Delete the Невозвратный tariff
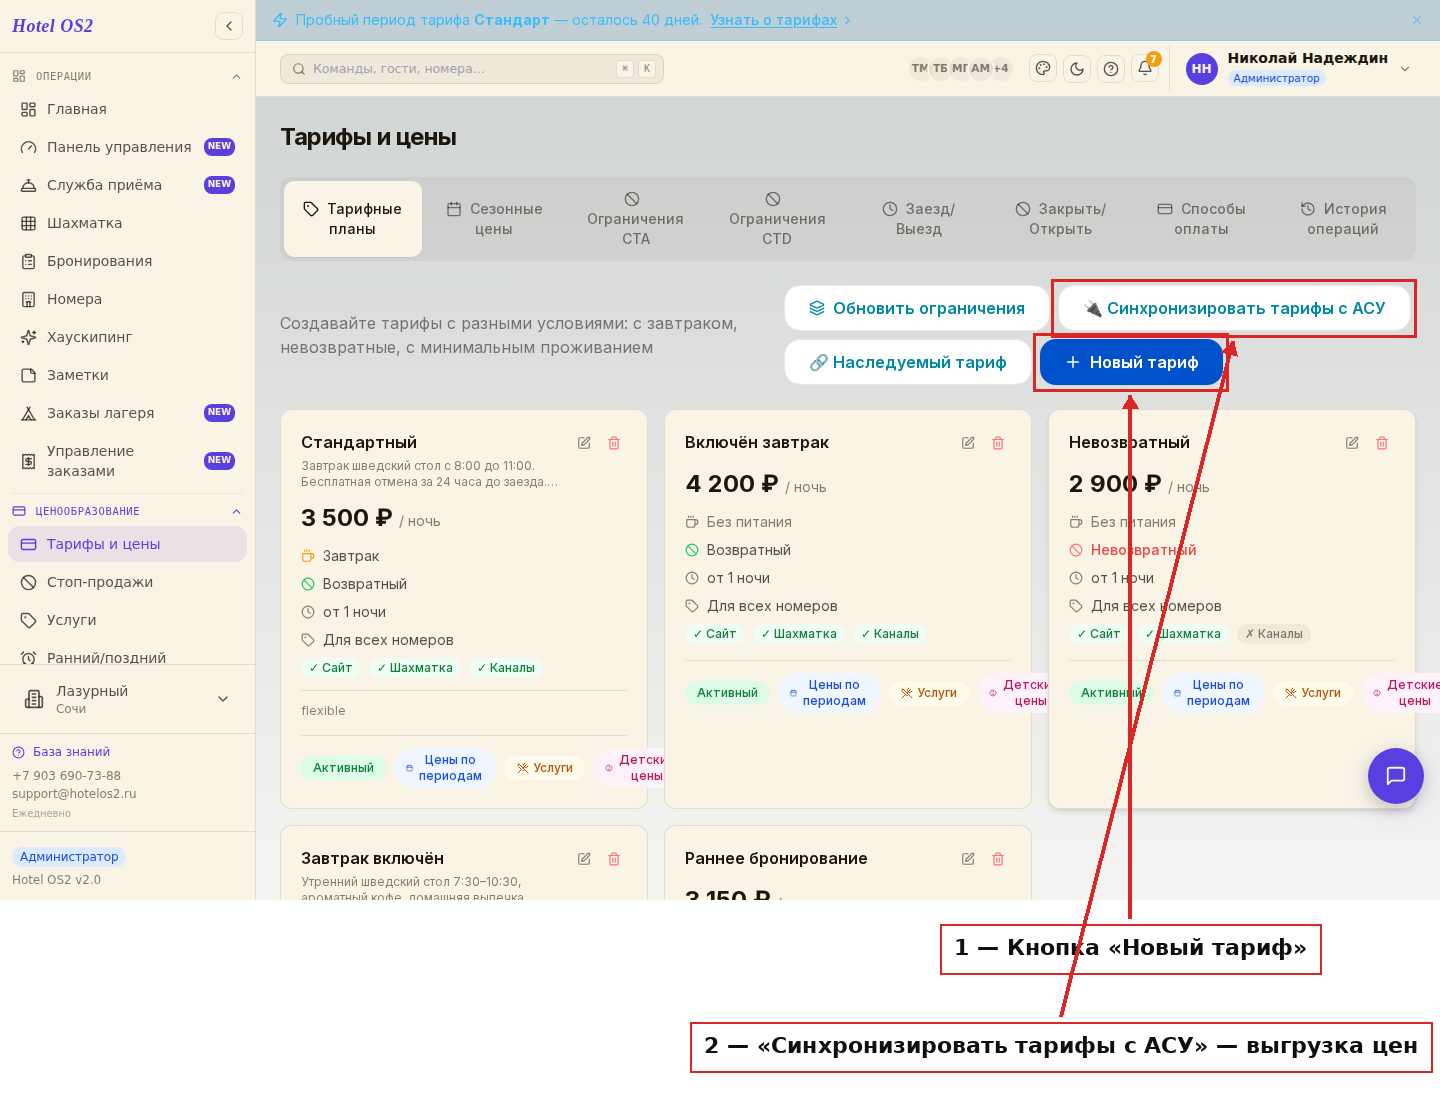The image size is (1440, 1096). pyautogui.click(x=1382, y=443)
